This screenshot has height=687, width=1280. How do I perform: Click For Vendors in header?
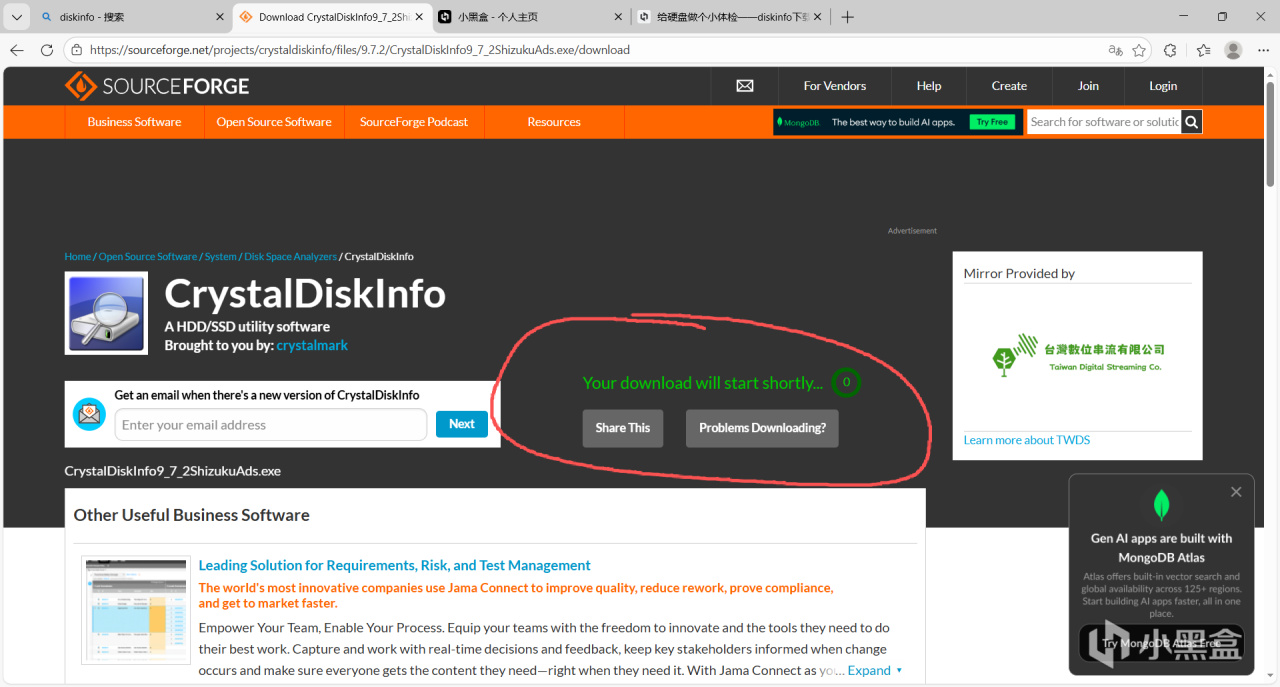click(835, 86)
